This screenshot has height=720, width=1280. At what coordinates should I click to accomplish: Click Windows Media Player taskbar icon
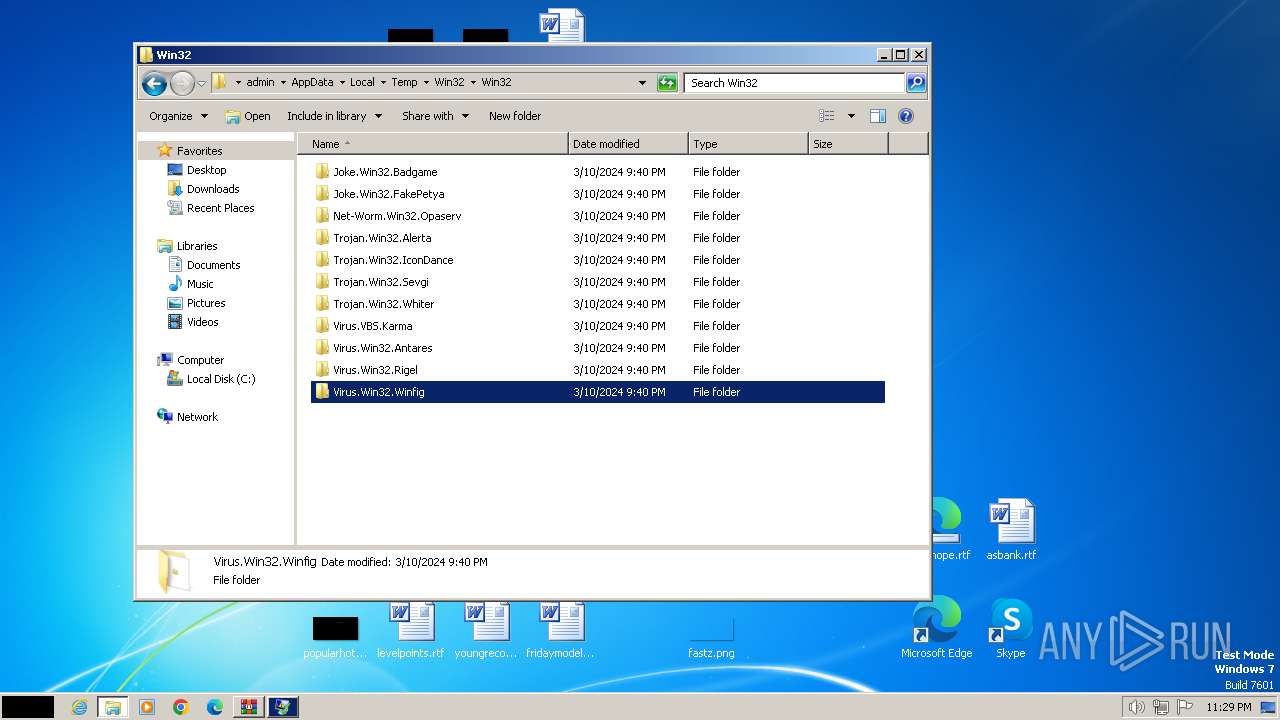pos(146,707)
